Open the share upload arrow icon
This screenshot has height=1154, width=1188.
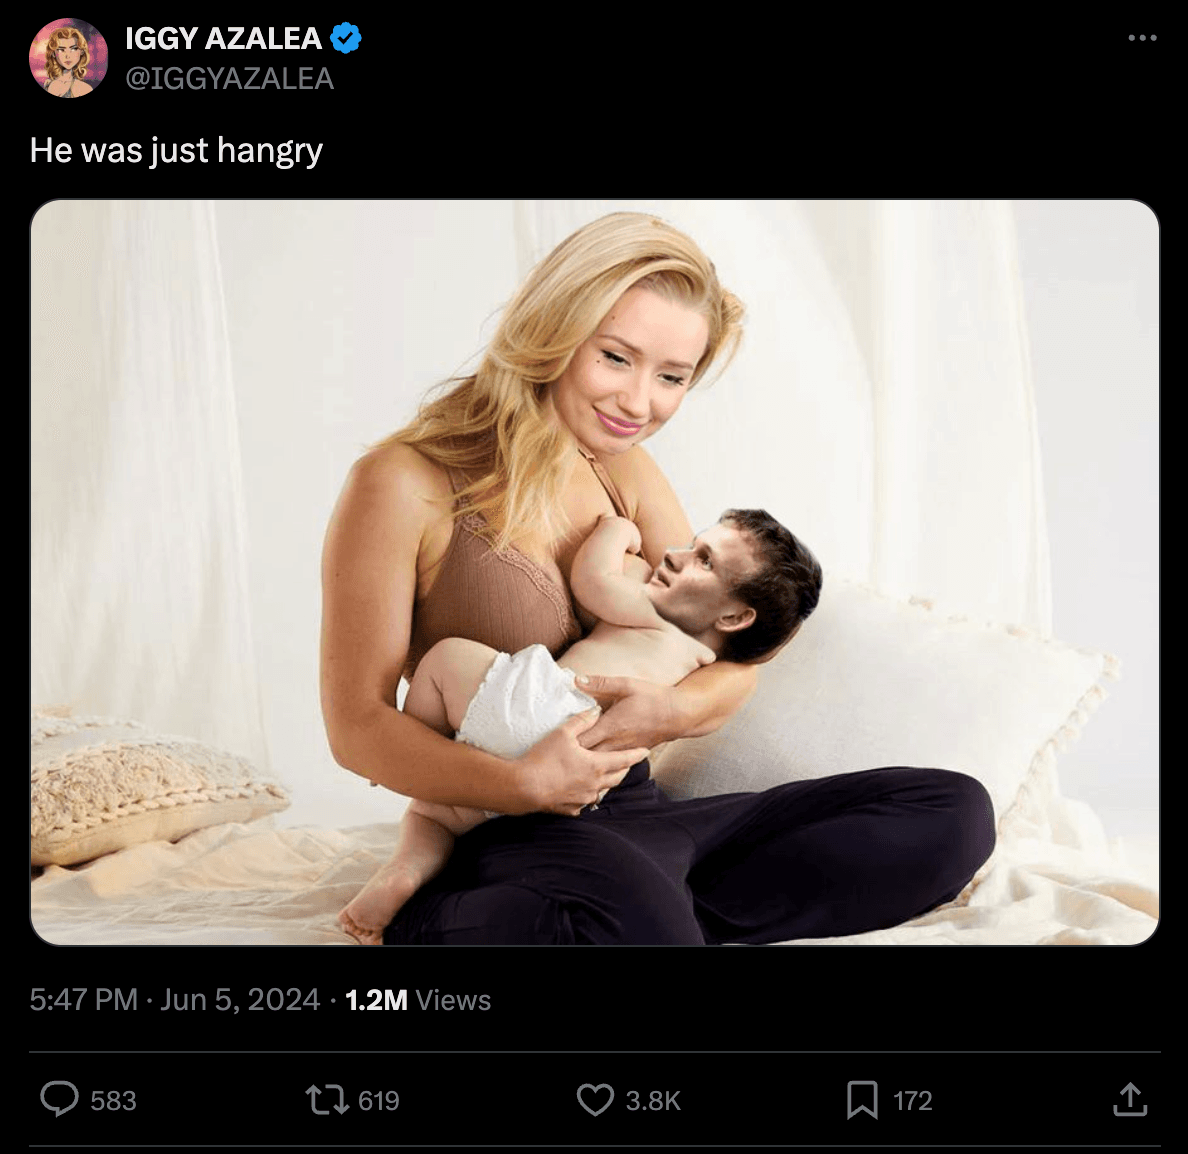pos(1130,1099)
